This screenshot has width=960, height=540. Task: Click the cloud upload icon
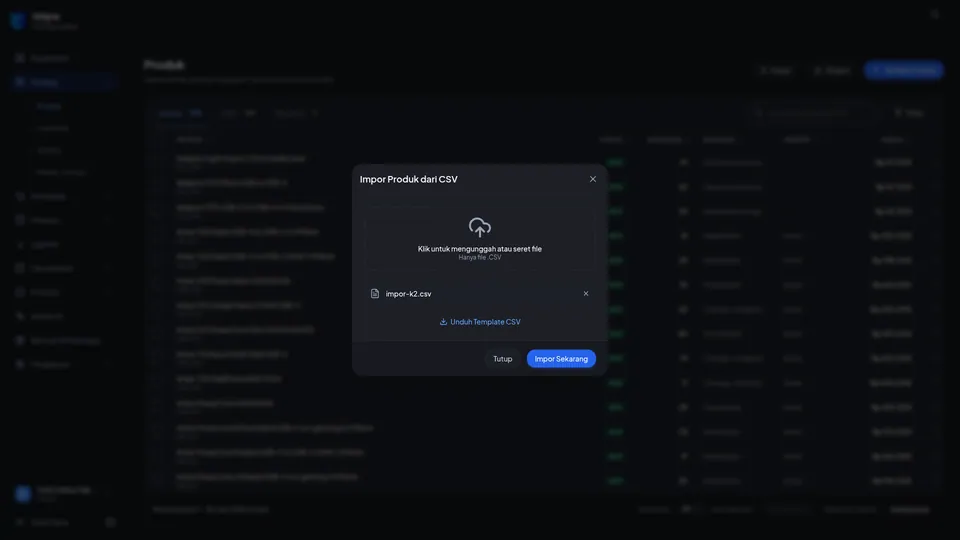(x=479, y=227)
